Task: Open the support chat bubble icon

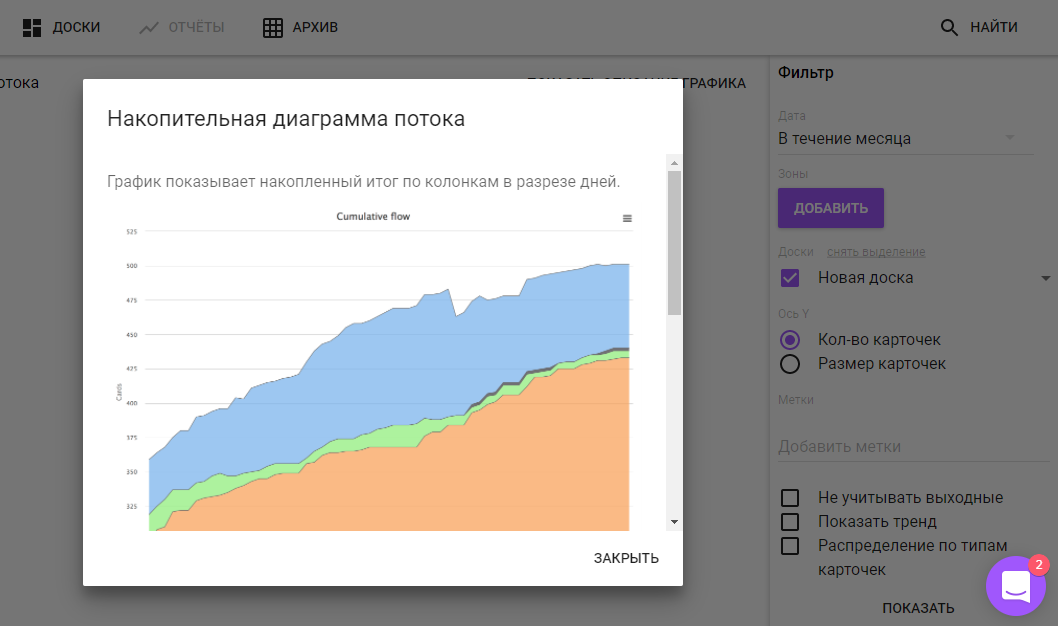Action: click(x=1015, y=586)
